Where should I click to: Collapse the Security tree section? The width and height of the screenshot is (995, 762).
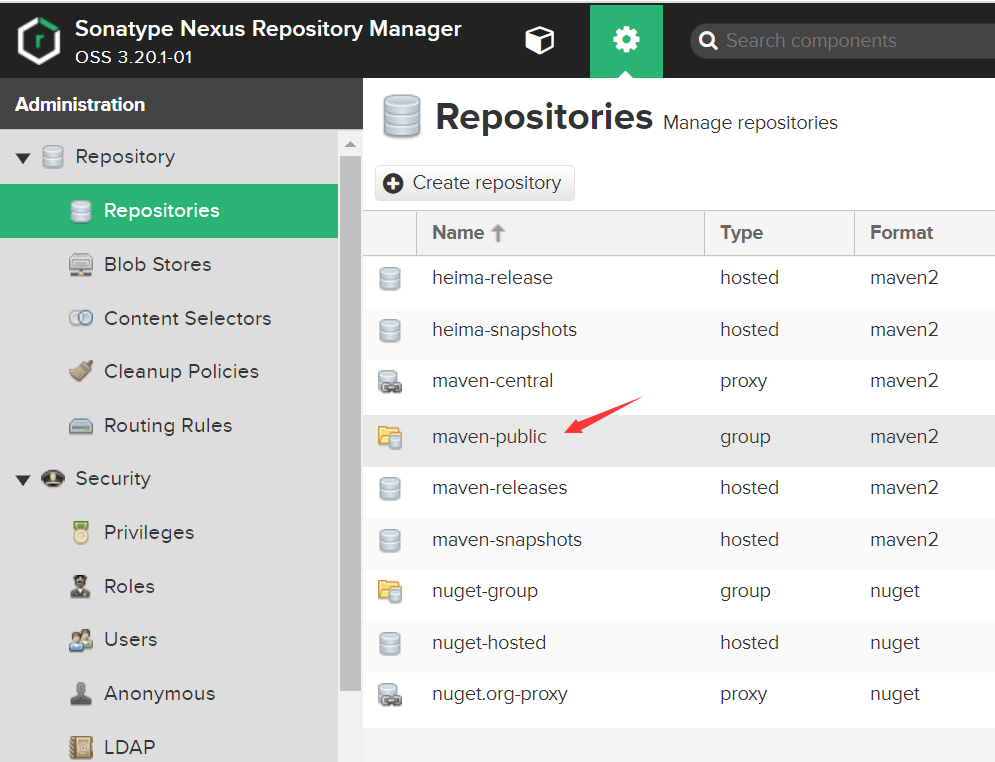click(23, 480)
